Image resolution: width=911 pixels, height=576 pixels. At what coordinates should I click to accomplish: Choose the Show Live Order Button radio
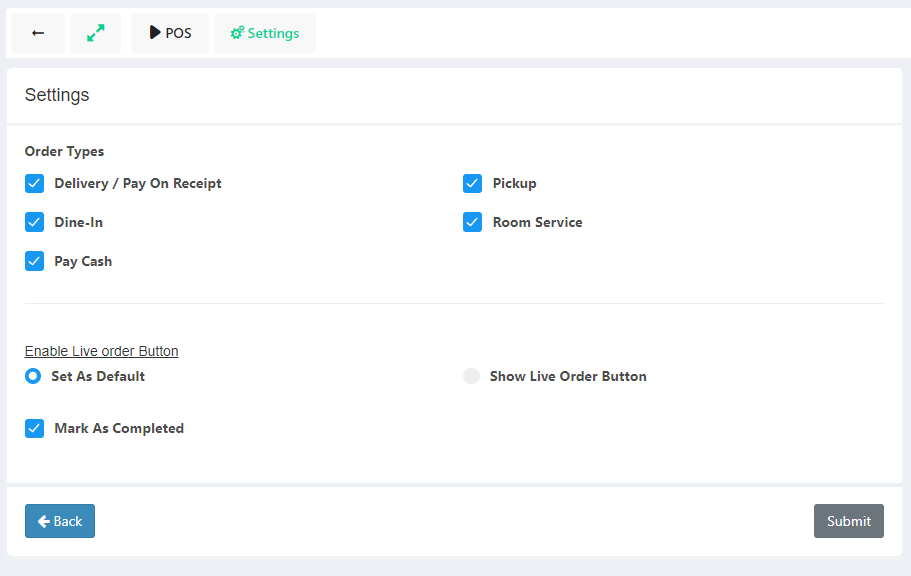(471, 376)
